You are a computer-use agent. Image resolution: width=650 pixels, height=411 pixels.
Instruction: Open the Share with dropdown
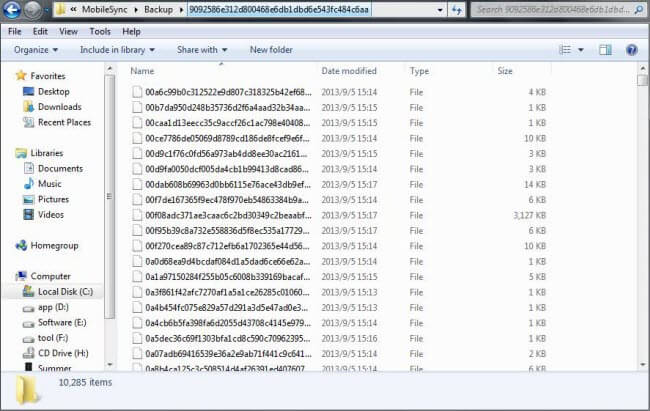(x=202, y=50)
